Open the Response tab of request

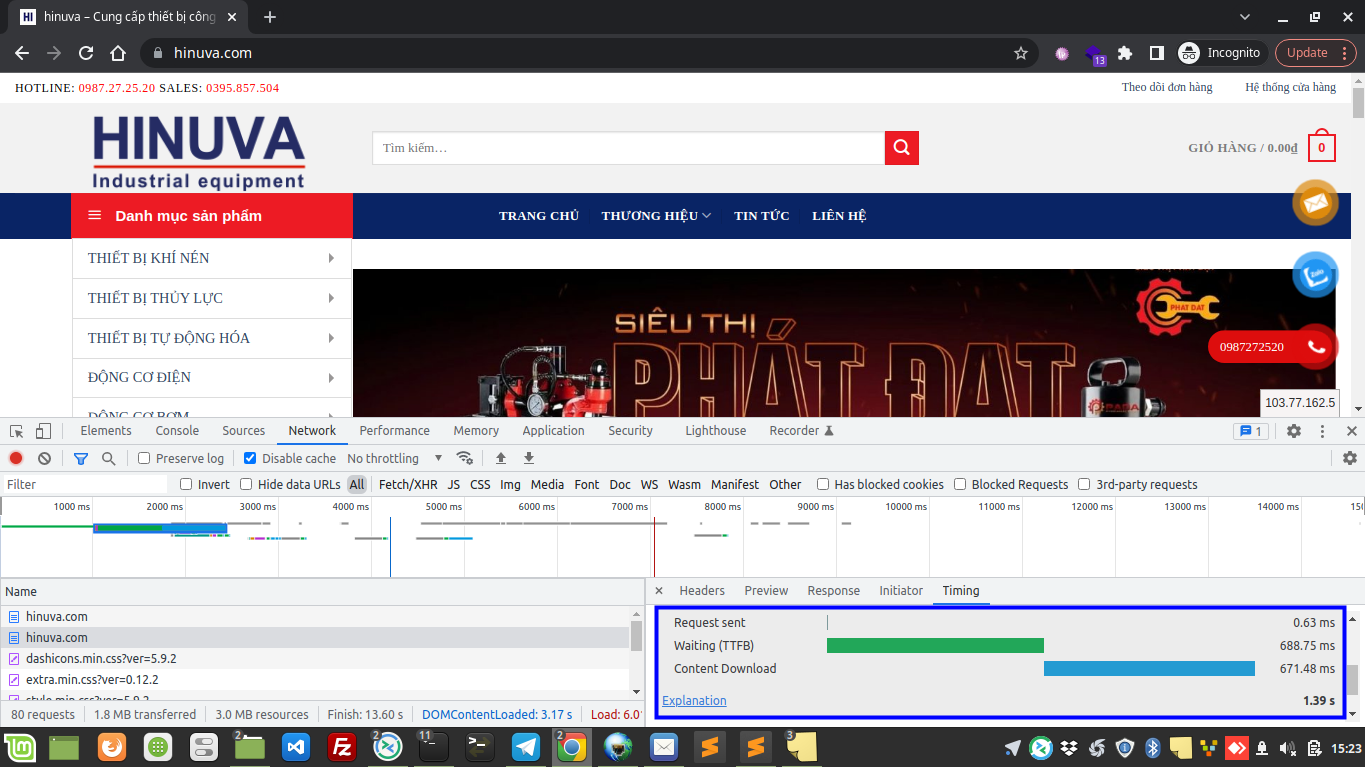coord(834,591)
